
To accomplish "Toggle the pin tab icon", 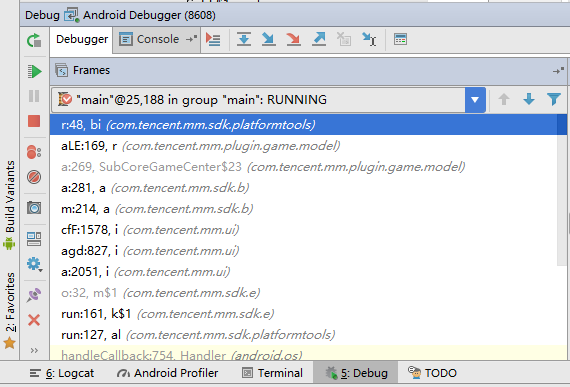I will point(34,295).
